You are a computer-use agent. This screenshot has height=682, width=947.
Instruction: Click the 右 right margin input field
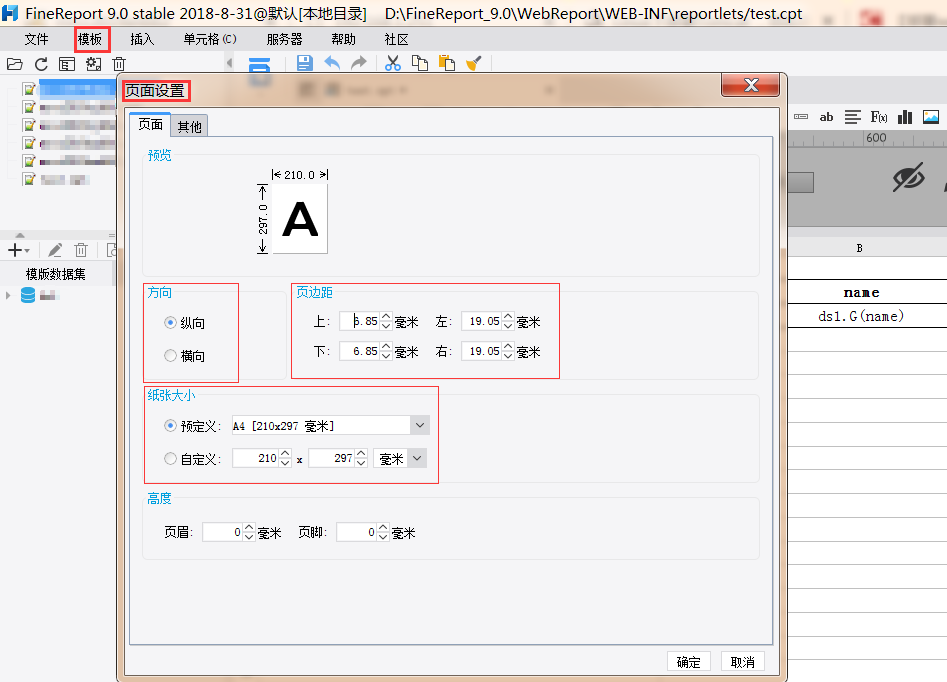coord(481,351)
